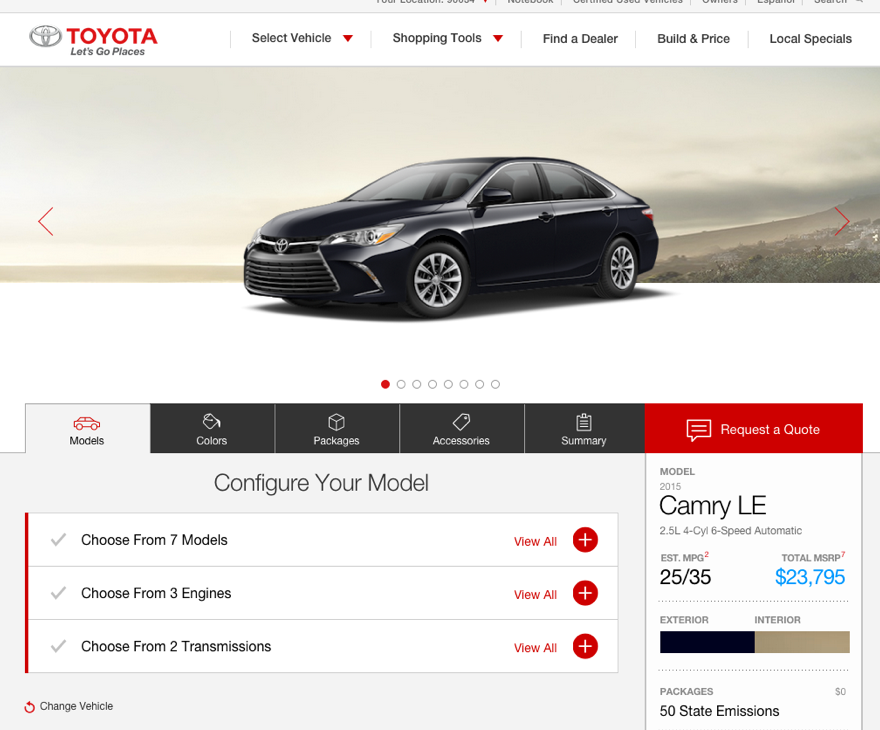Open Local Specials

810,39
